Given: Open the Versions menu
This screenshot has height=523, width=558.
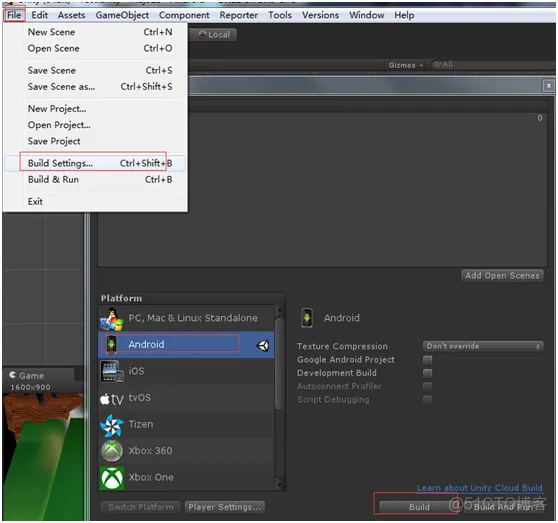Looking at the screenshot, I should tap(320, 15).
